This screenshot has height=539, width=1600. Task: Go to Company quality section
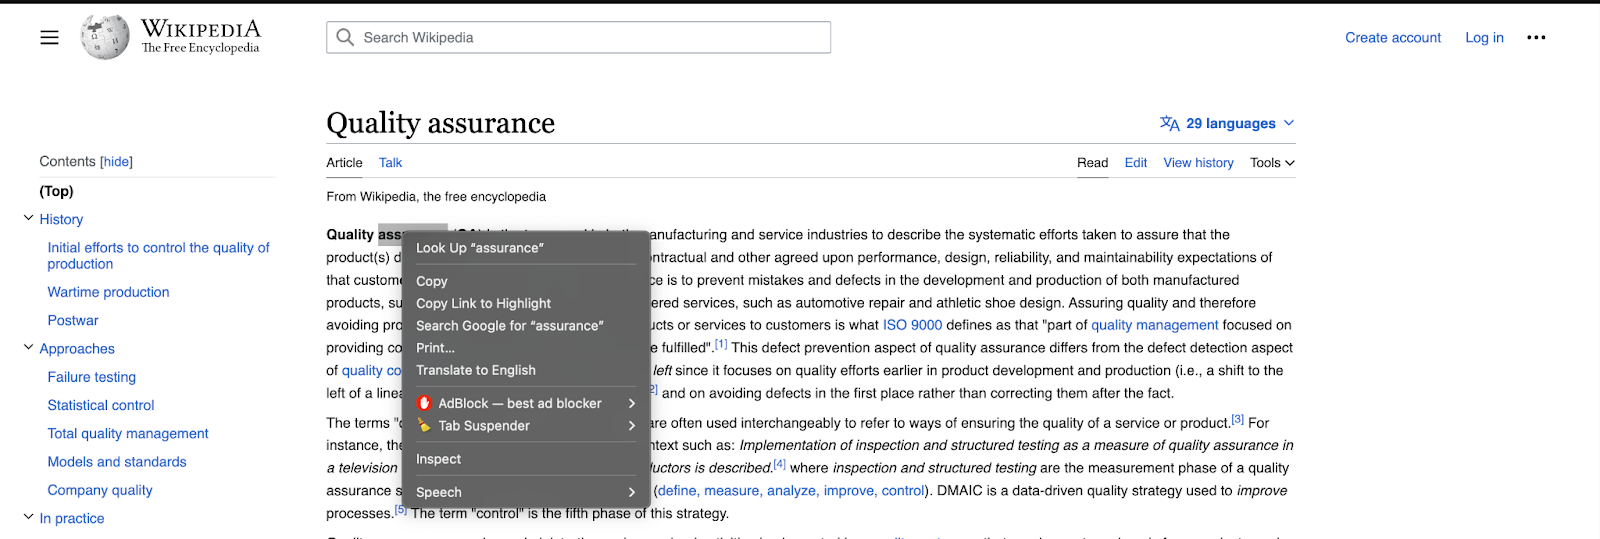[x=100, y=490]
